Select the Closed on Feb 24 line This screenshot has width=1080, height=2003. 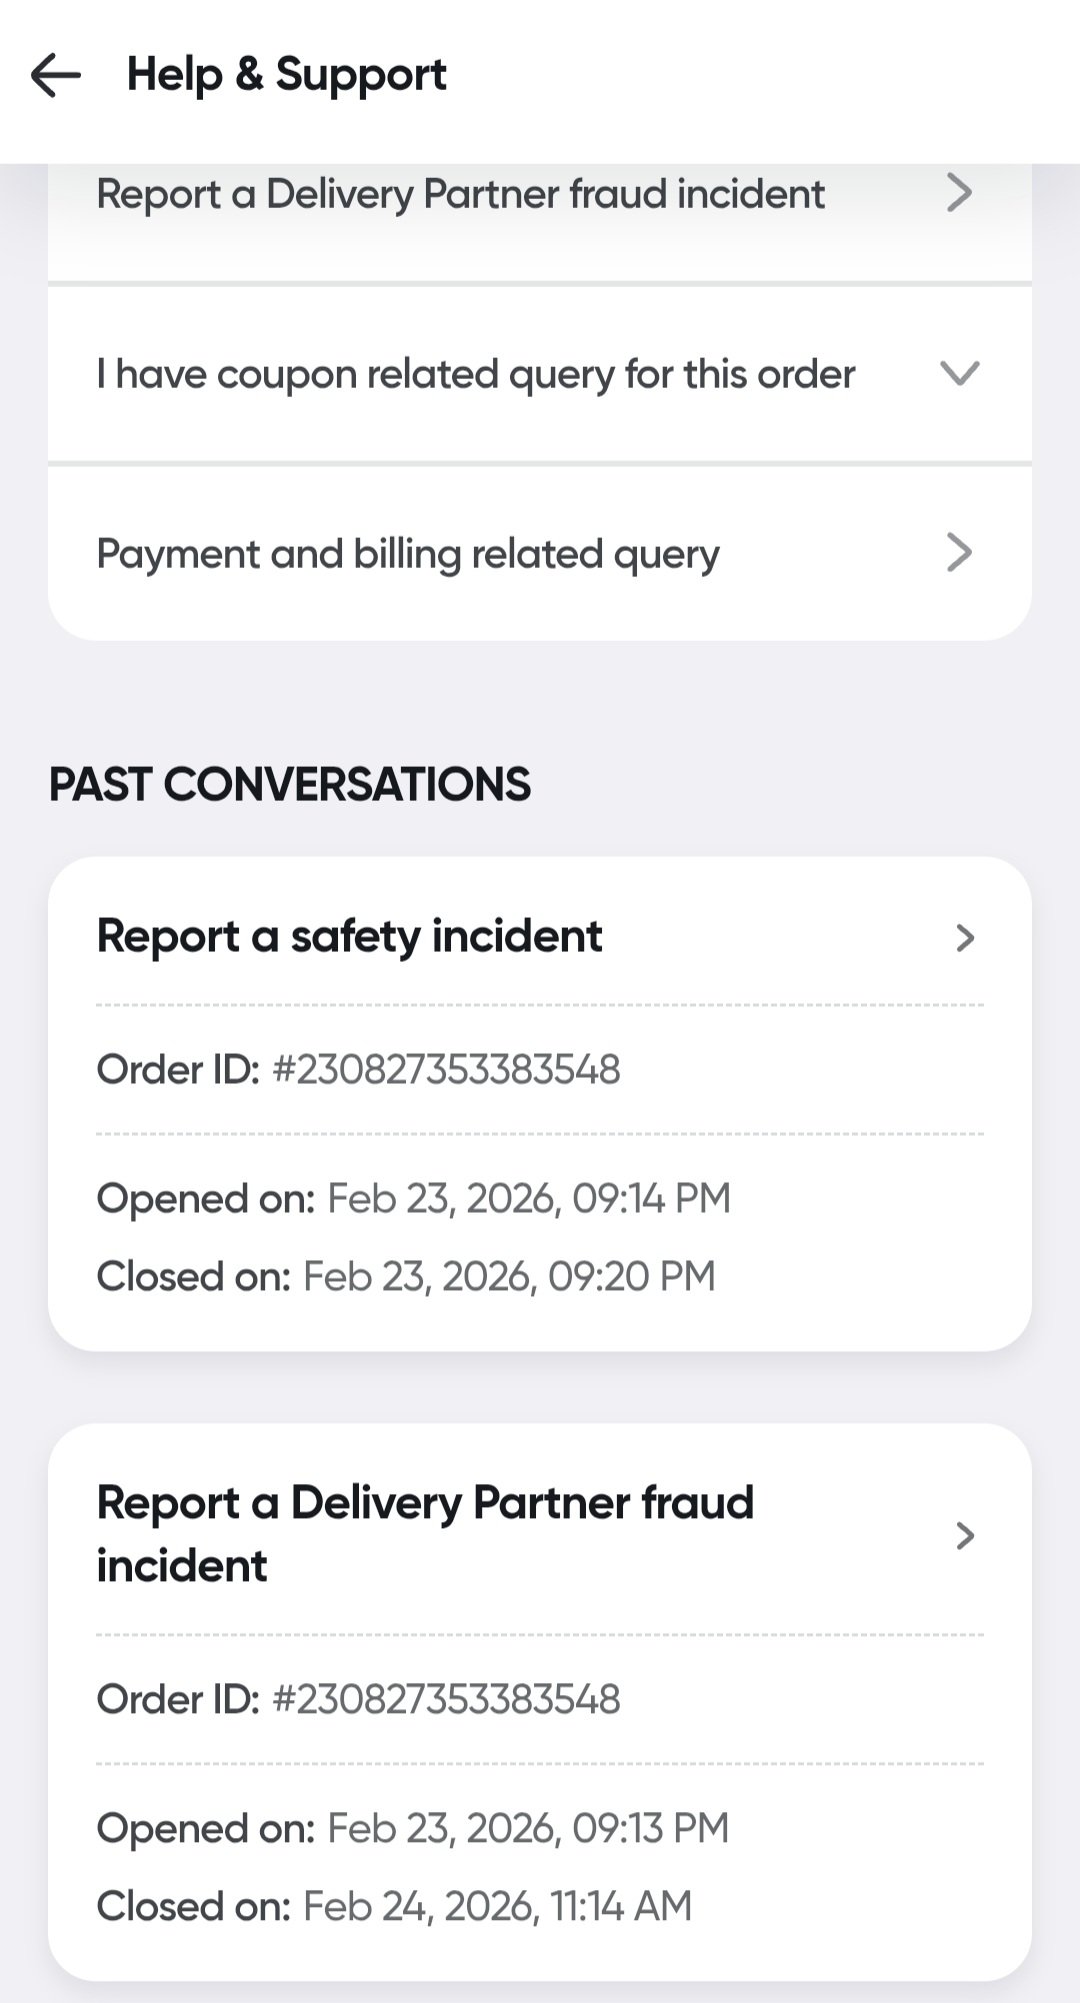(394, 1906)
